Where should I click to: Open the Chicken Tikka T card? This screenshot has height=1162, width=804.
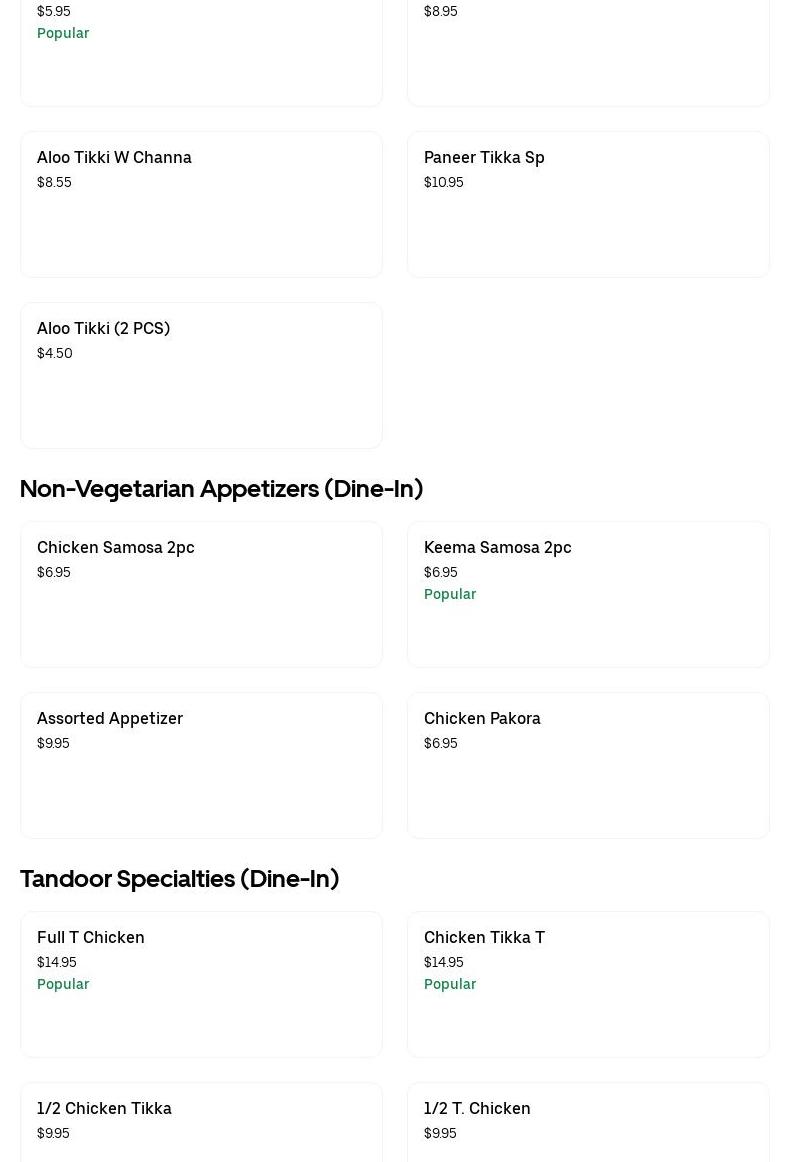(588, 984)
